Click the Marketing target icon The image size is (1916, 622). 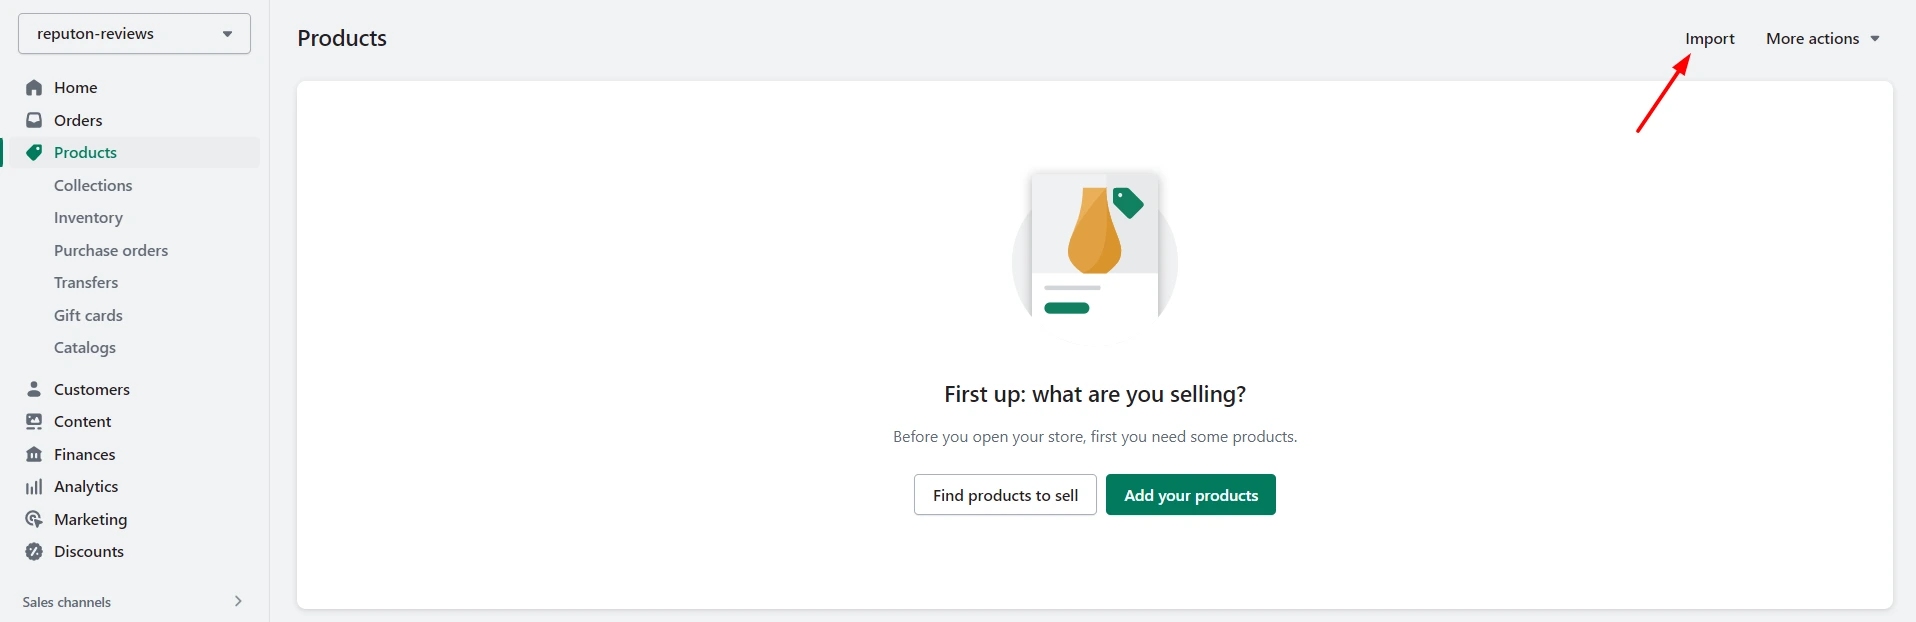(34, 519)
